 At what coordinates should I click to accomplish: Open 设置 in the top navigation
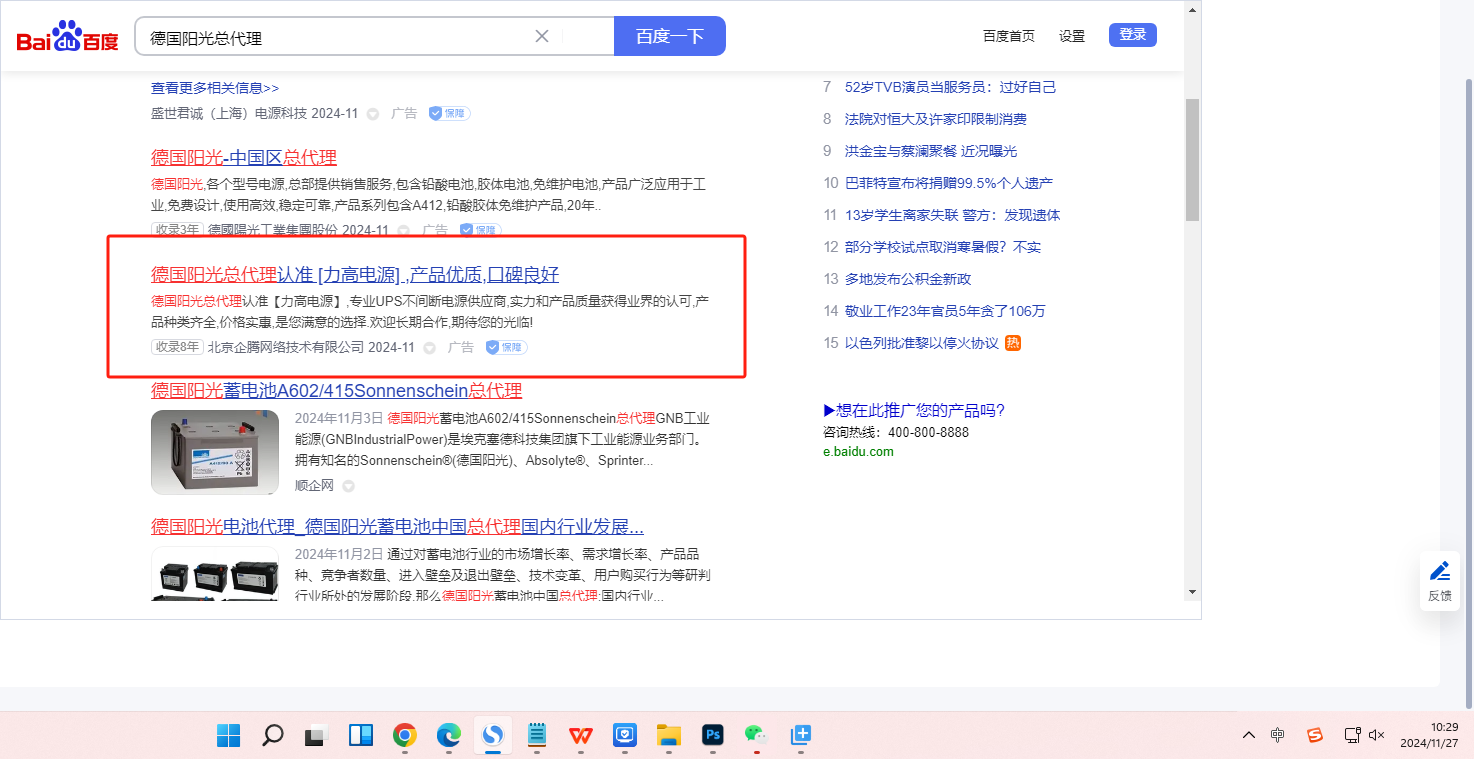pos(1072,36)
